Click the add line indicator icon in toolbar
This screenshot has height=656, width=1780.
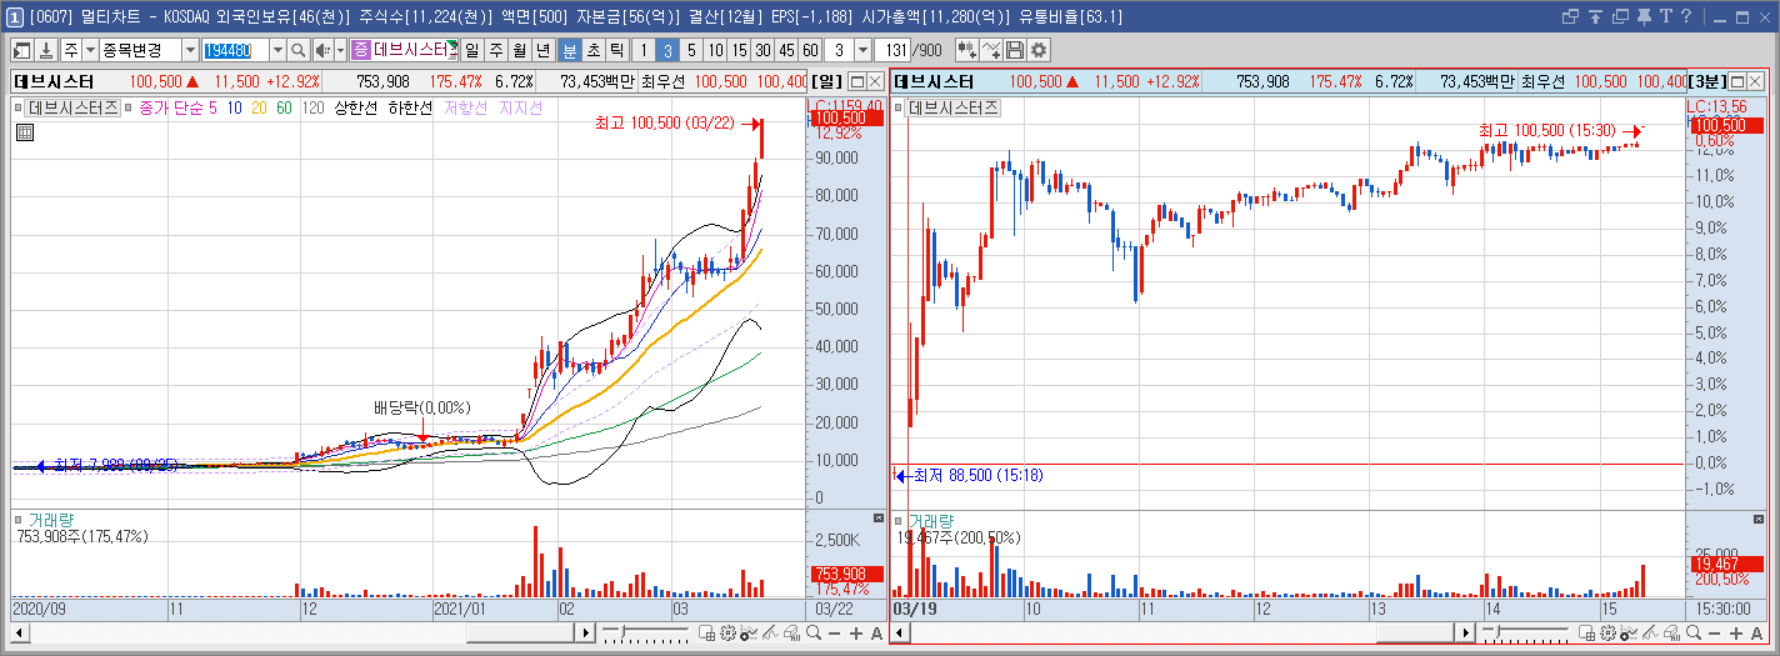point(991,50)
